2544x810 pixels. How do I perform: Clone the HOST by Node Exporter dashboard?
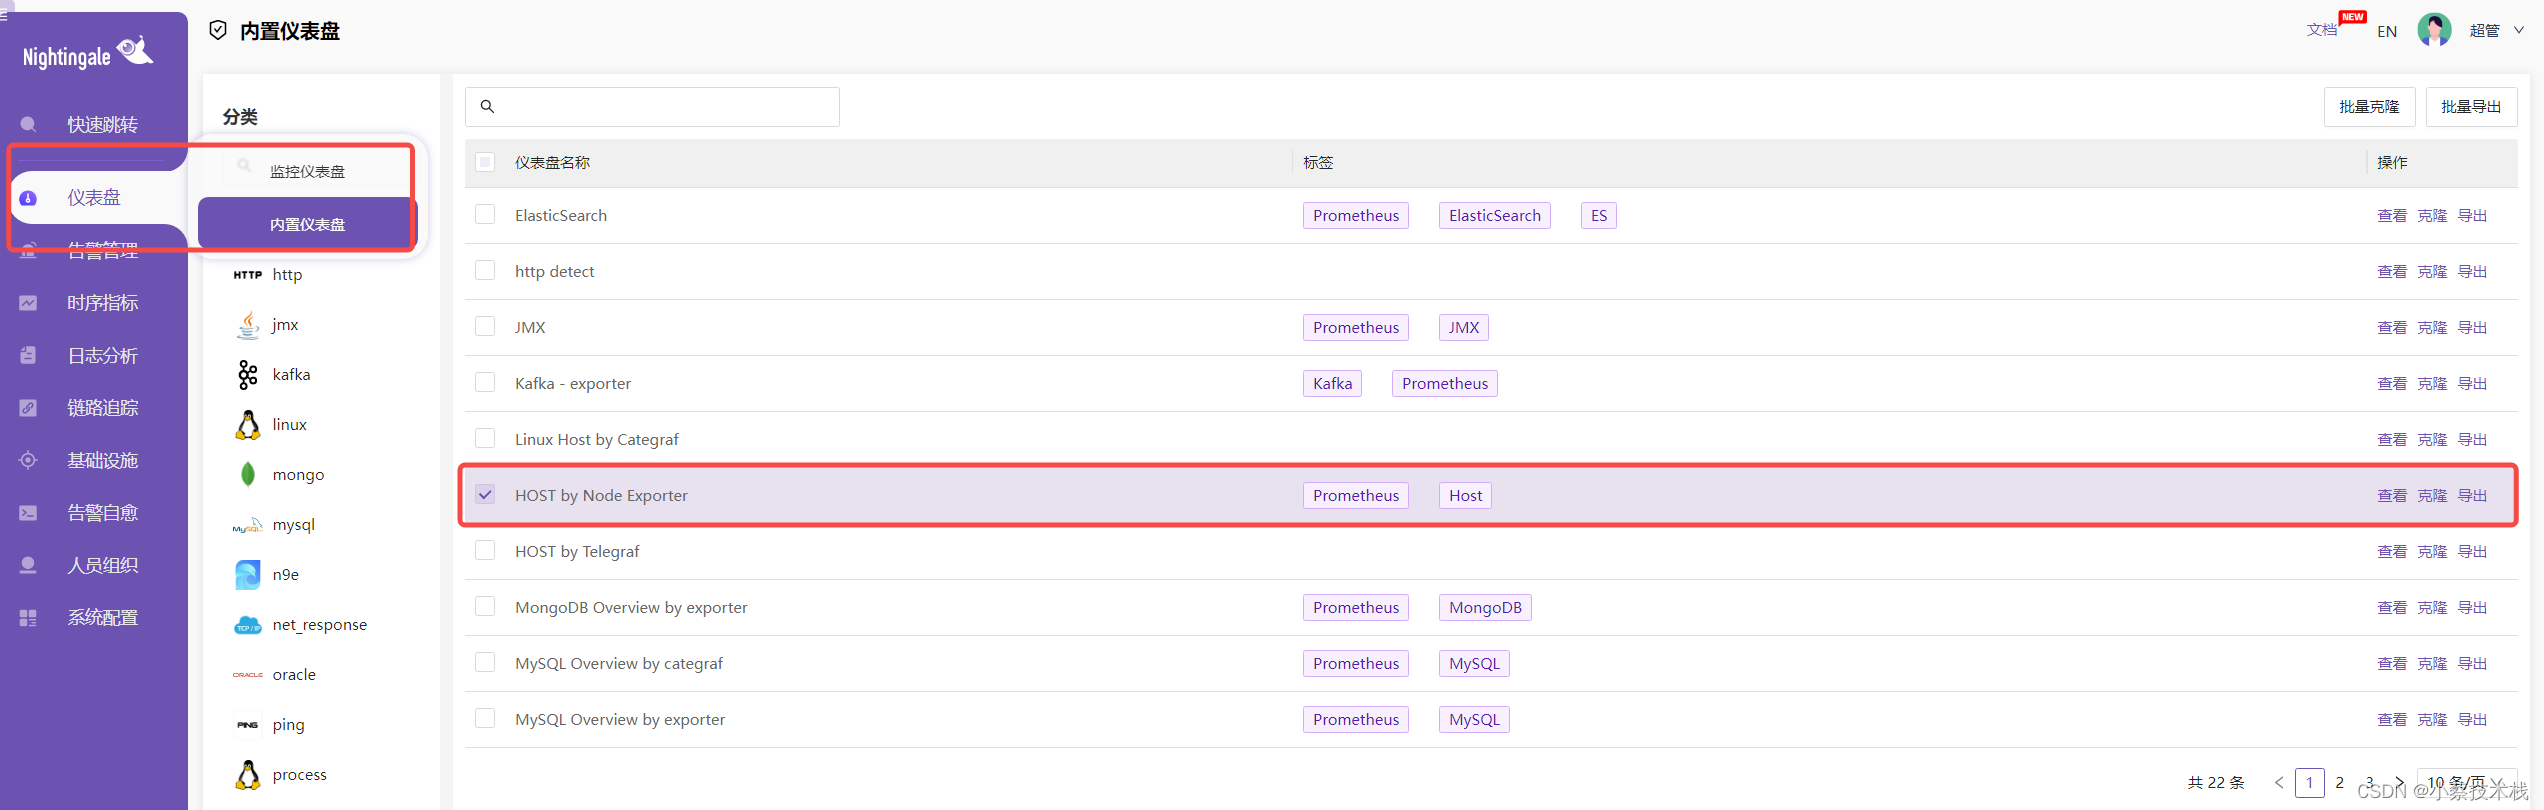pos(2432,496)
